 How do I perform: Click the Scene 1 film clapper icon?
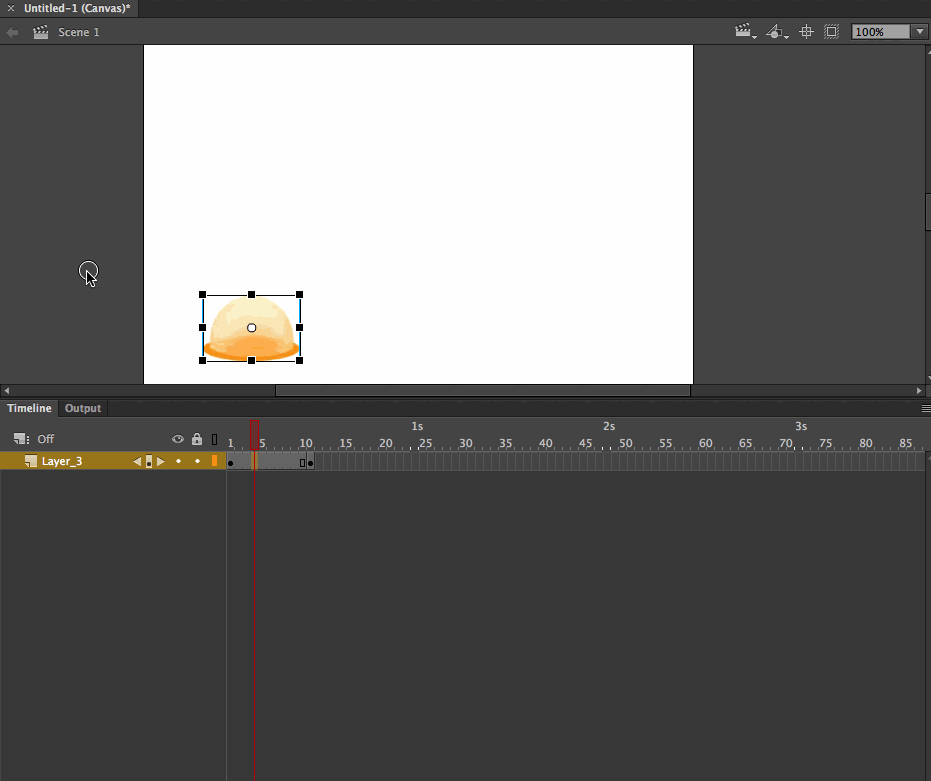[41, 31]
